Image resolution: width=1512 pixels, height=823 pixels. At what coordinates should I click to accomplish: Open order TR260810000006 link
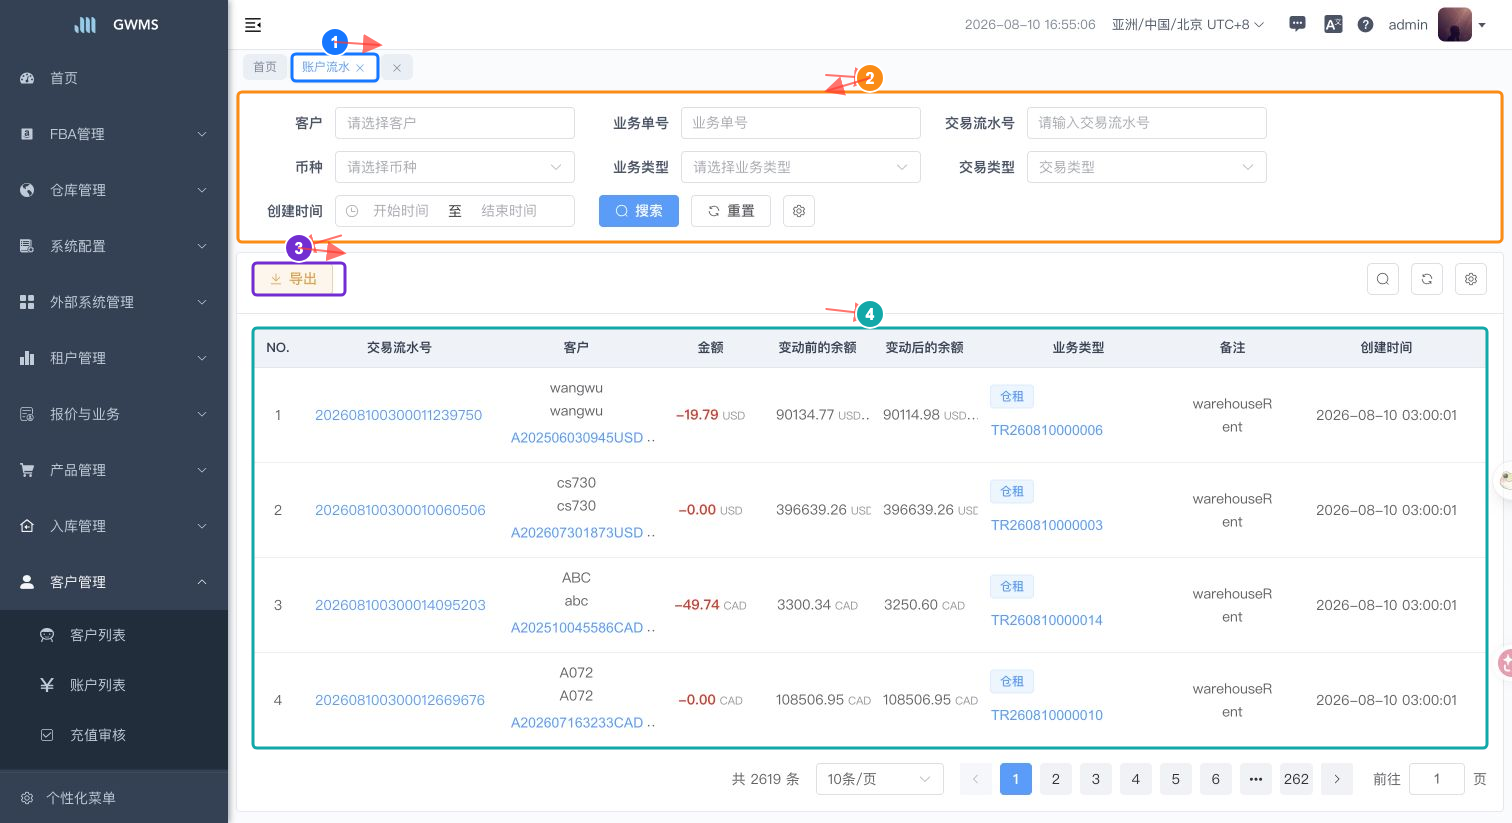click(x=1047, y=430)
